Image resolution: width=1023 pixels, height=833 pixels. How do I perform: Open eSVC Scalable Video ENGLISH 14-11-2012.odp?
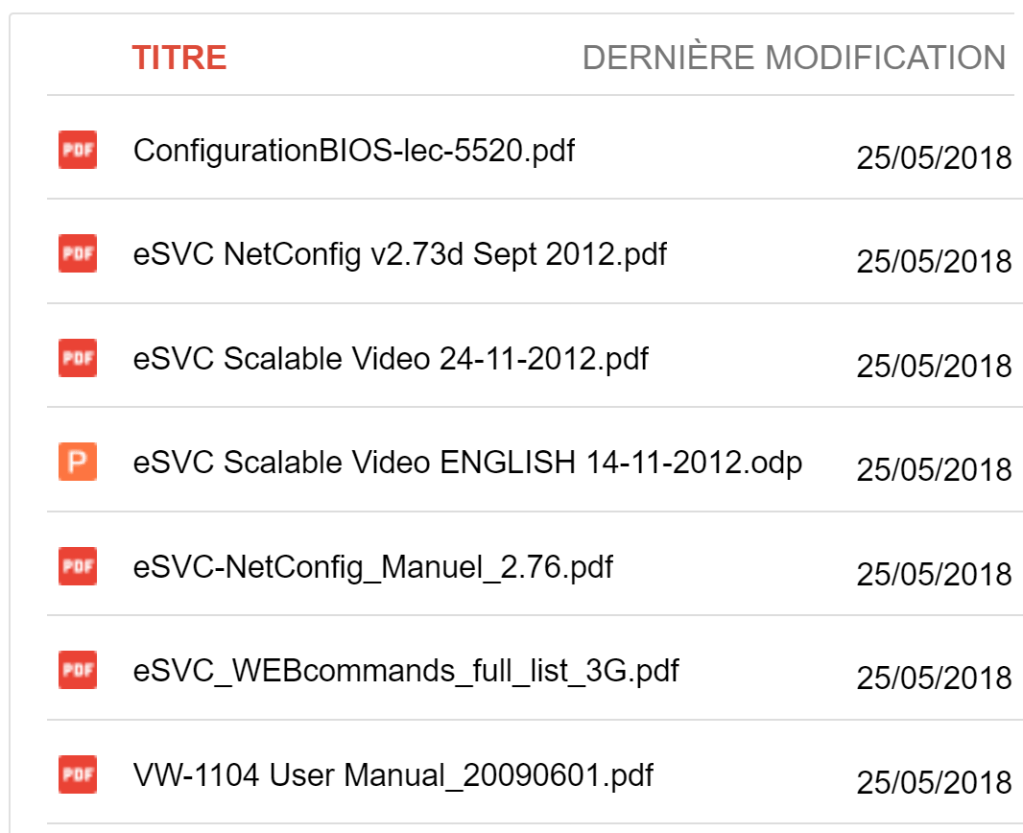[x=467, y=463]
